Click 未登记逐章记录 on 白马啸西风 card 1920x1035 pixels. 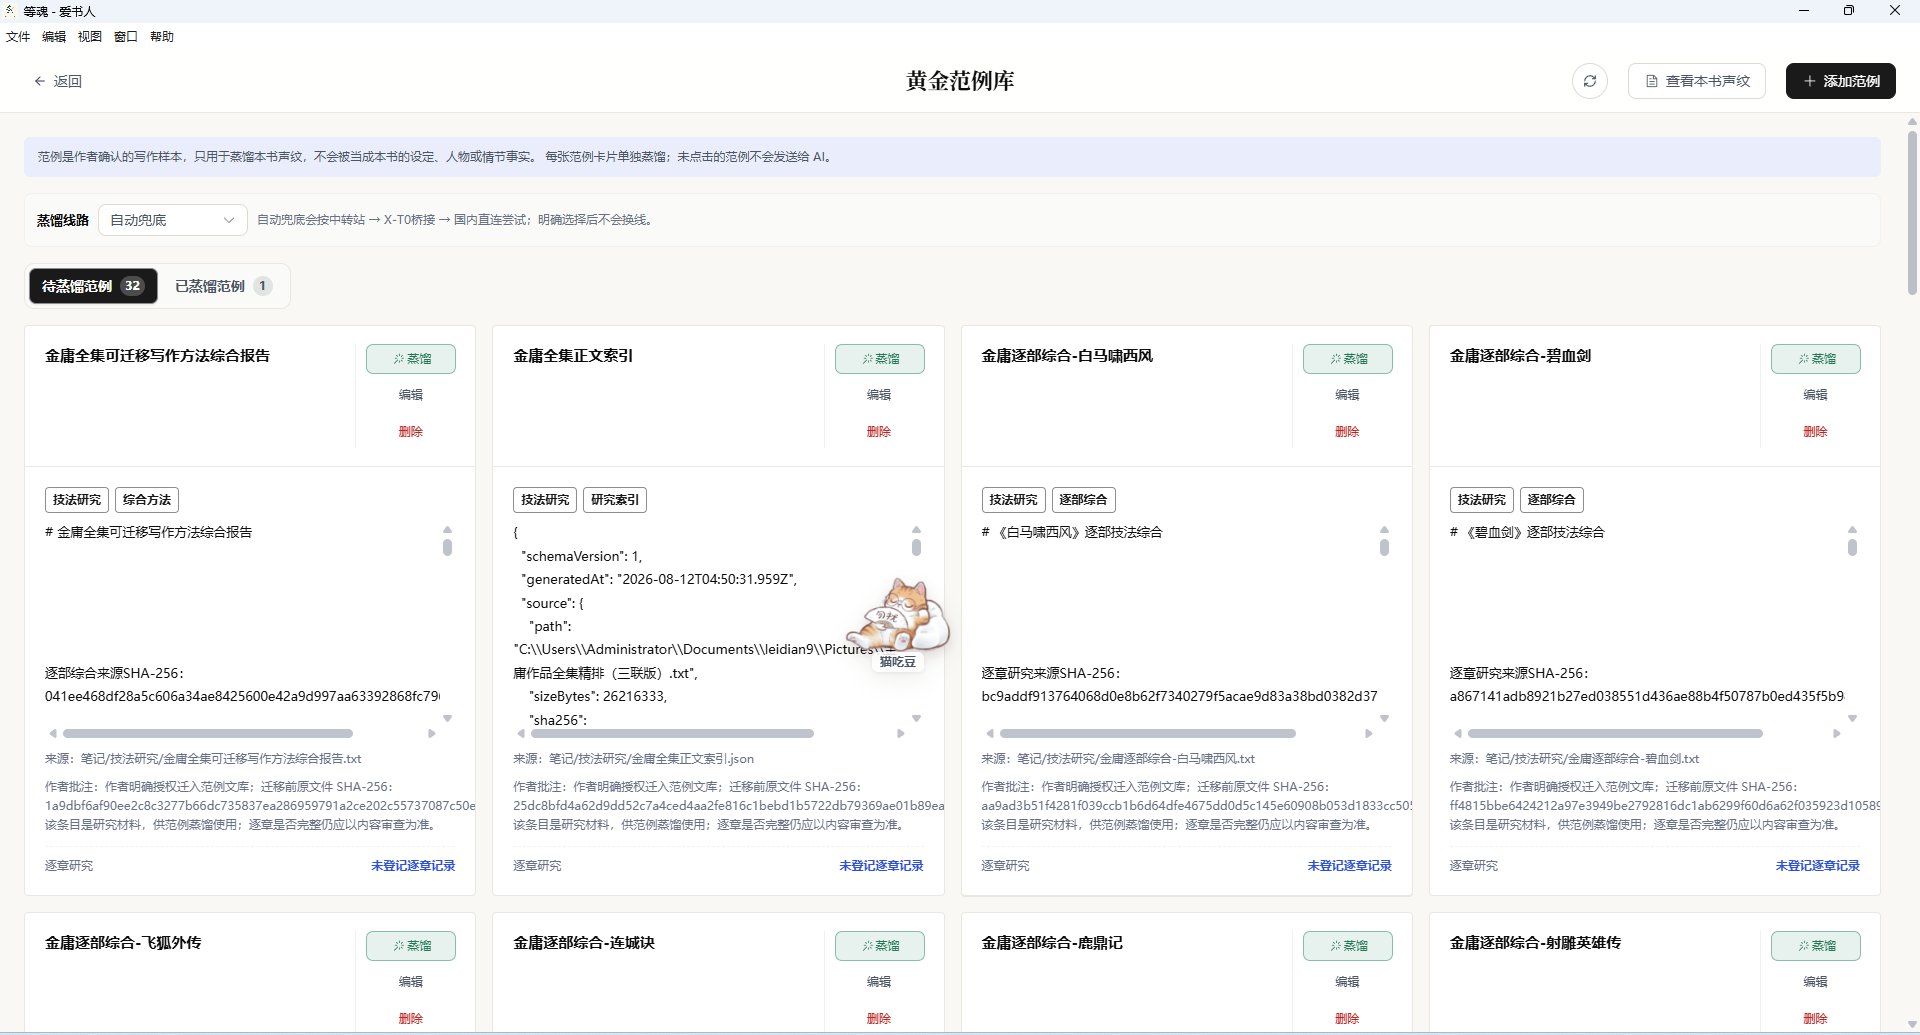tap(1349, 866)
